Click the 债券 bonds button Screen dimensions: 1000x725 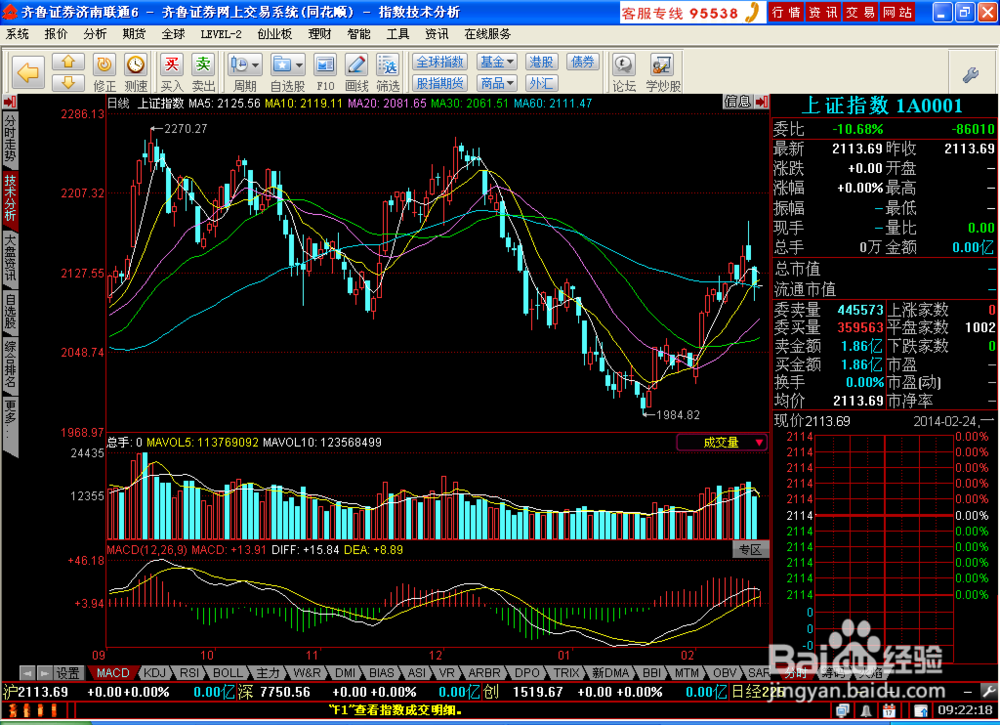click(582, 62)
